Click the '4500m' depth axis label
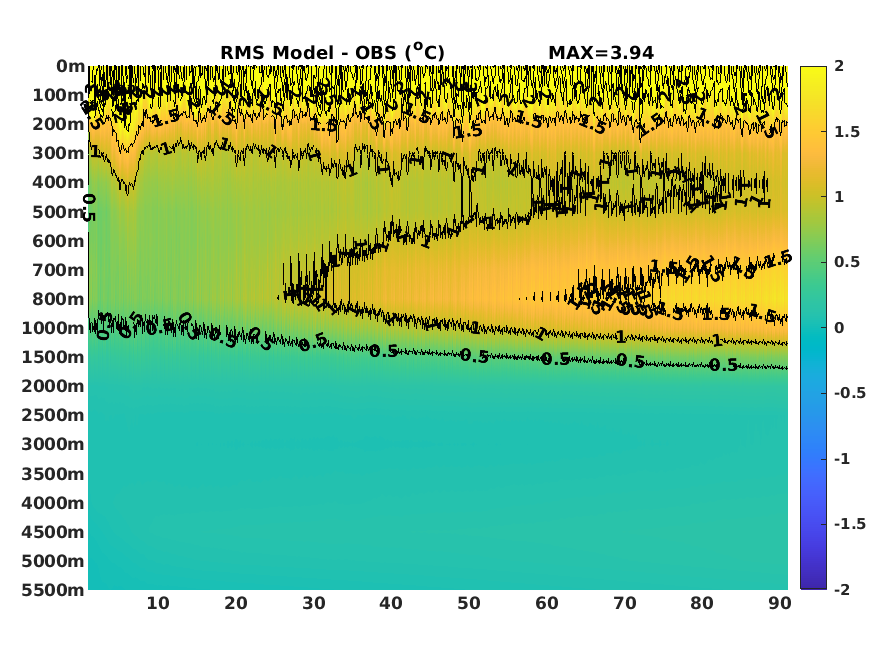This screenshot has width=875, height=656. (53, 532)
